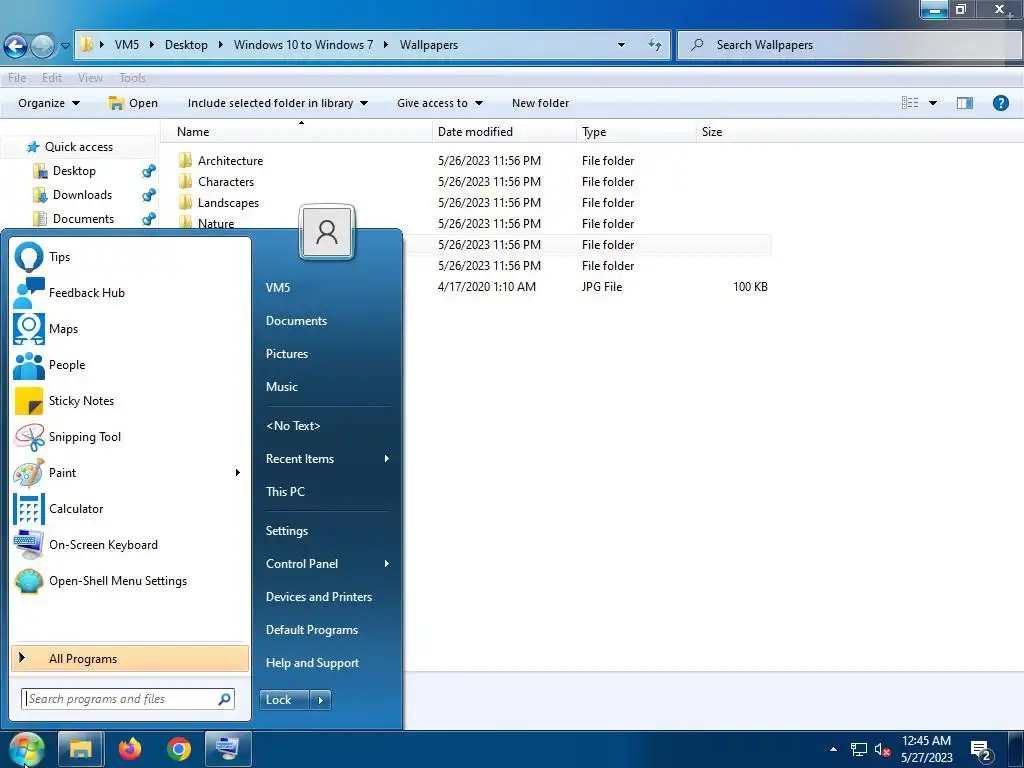Open the Maps app
Viewport: 1024px width, 768px height.
[x=130, y=328]
